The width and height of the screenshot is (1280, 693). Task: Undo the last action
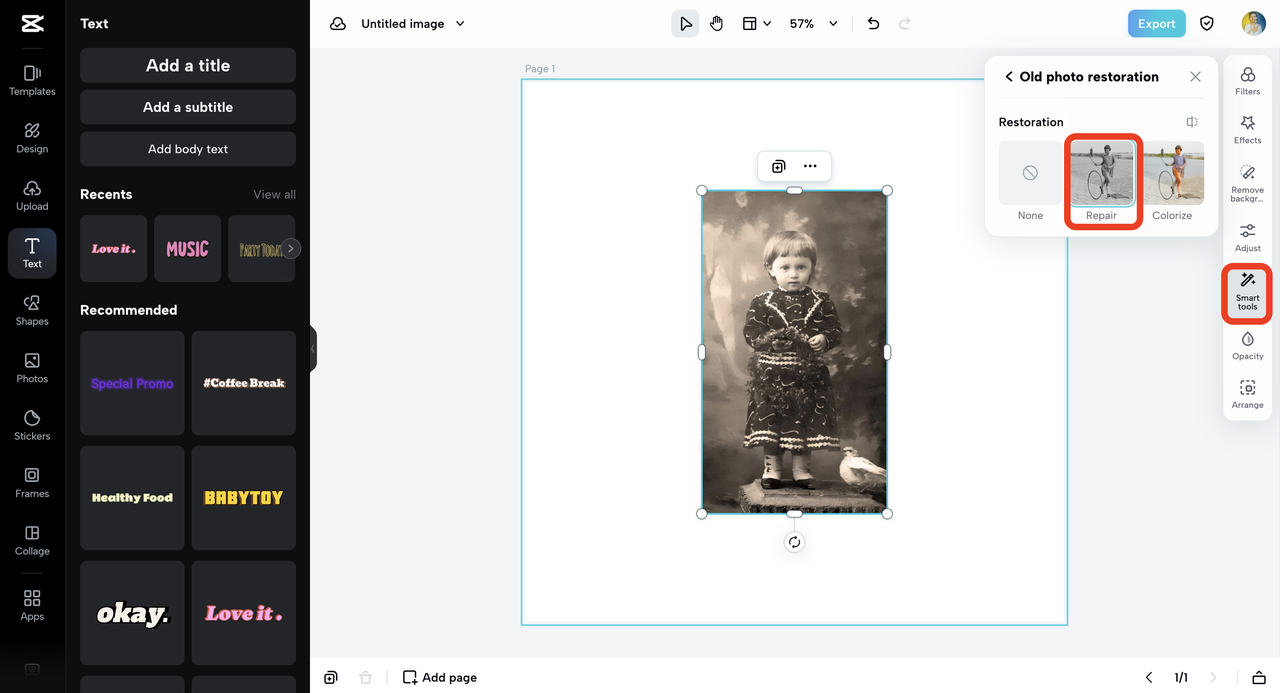coord(873,24)
